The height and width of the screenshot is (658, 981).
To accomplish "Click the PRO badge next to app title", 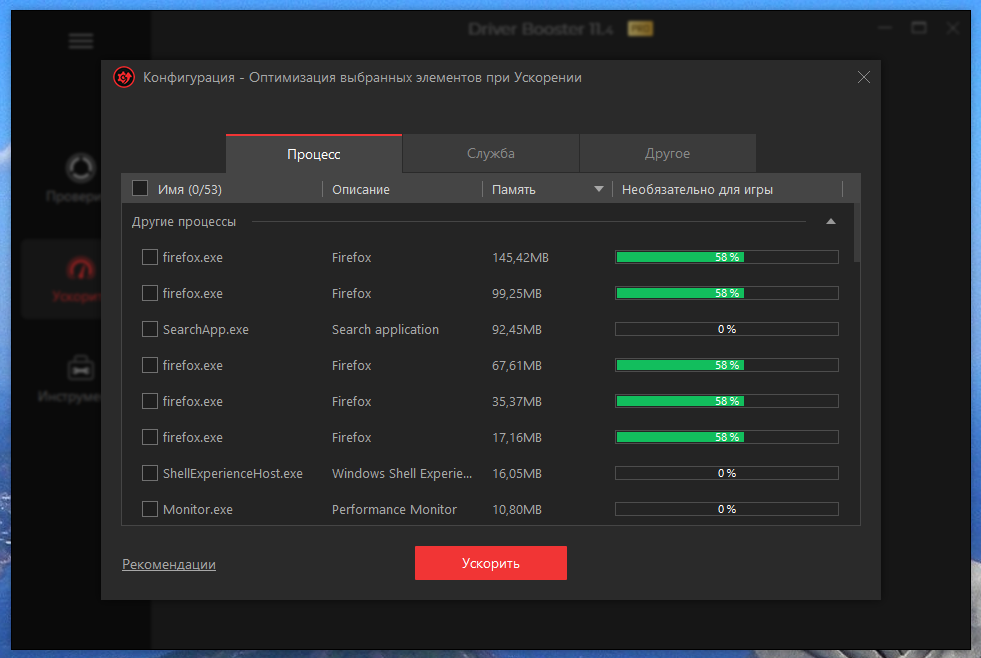I will pyautogui.click(x=640, y=28).
